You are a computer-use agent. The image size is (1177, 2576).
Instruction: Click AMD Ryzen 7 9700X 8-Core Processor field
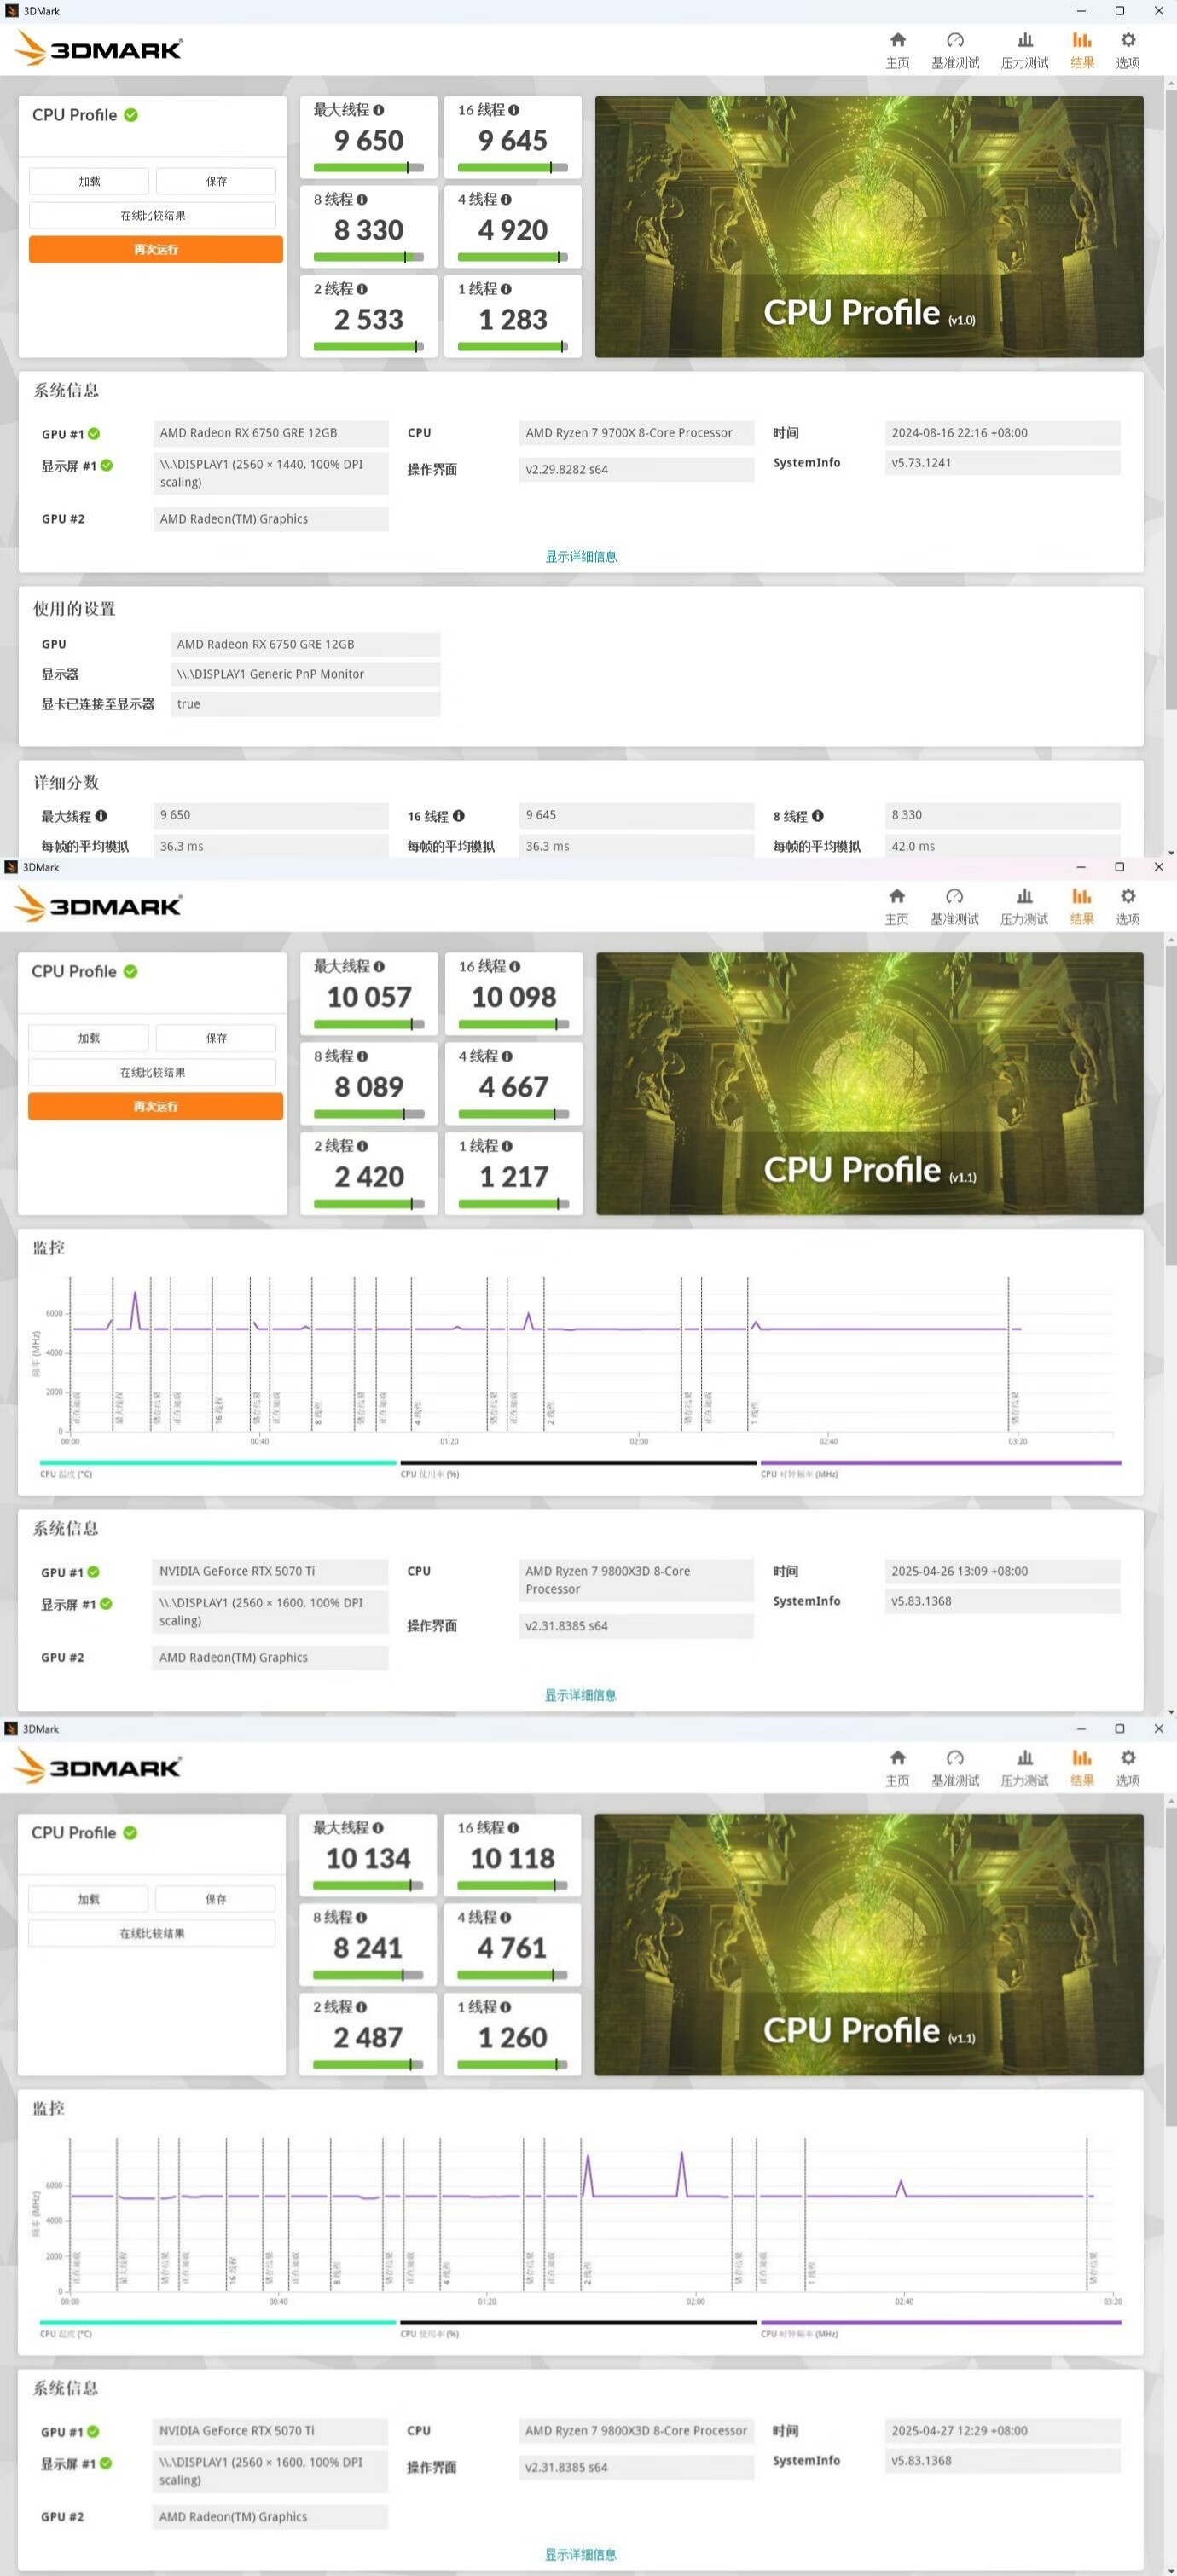click(636, 433)
